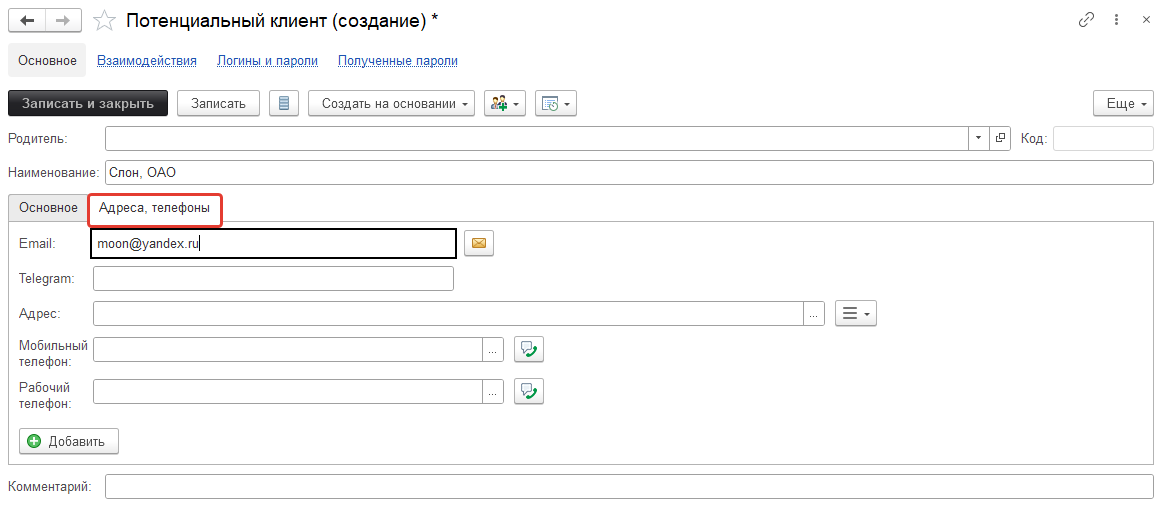Open the three-dot window menu
This screenshot has width=1165, height=522.
[x=1118, y=20]
